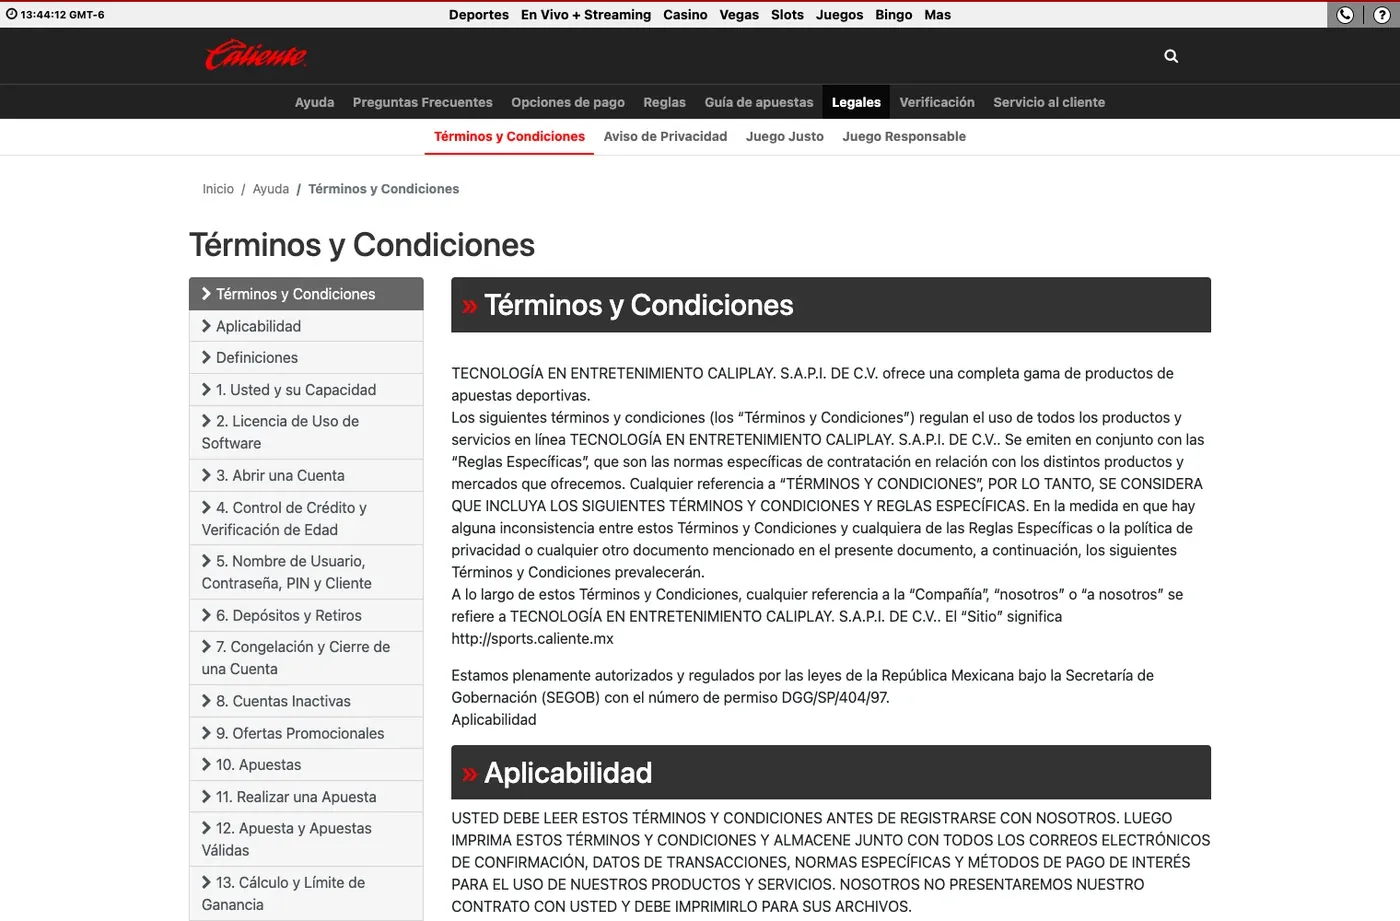The height and width of the screenshot is (921, 1400).
Task: Select Vegas in top bar
Action: (x=739, y=15)
